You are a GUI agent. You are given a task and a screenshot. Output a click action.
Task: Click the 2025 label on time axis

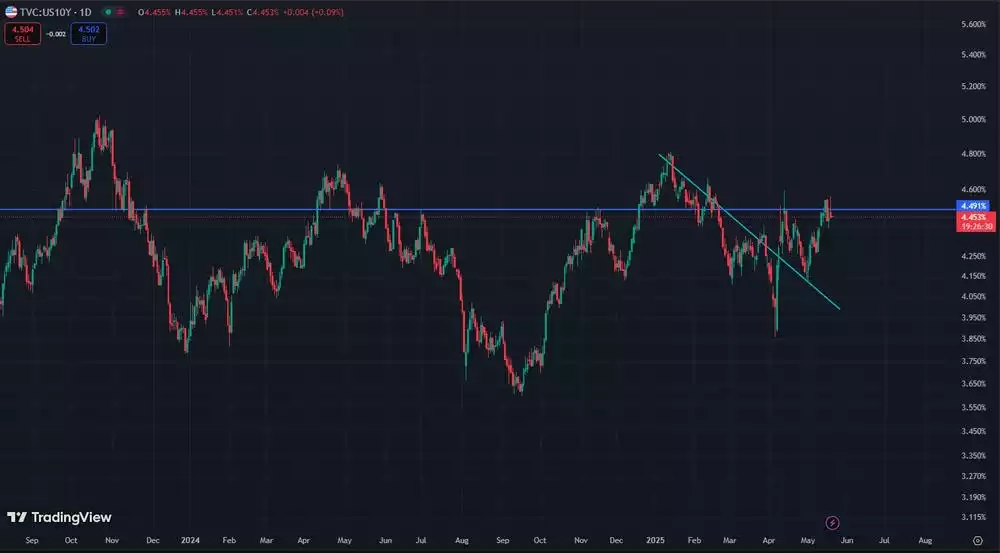(x=655, y=540)
